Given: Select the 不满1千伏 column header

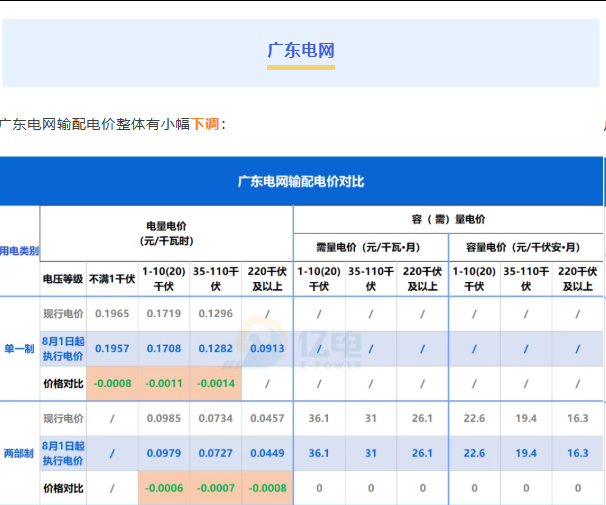Looking at the screenshot, I should tap(112, 279).
